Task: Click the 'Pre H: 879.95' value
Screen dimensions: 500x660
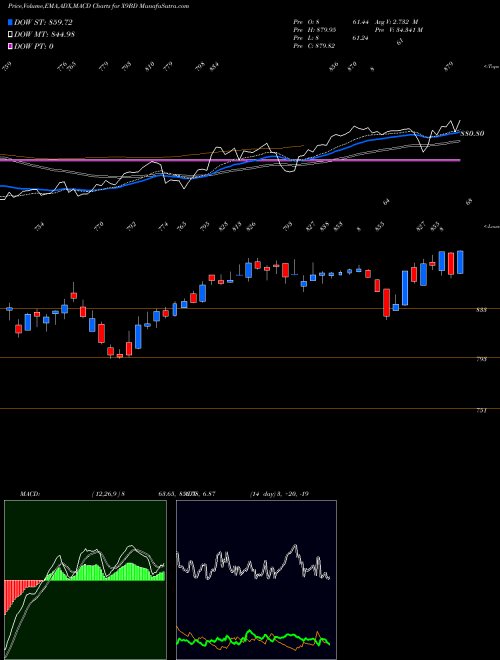Action: click(314, 30)
